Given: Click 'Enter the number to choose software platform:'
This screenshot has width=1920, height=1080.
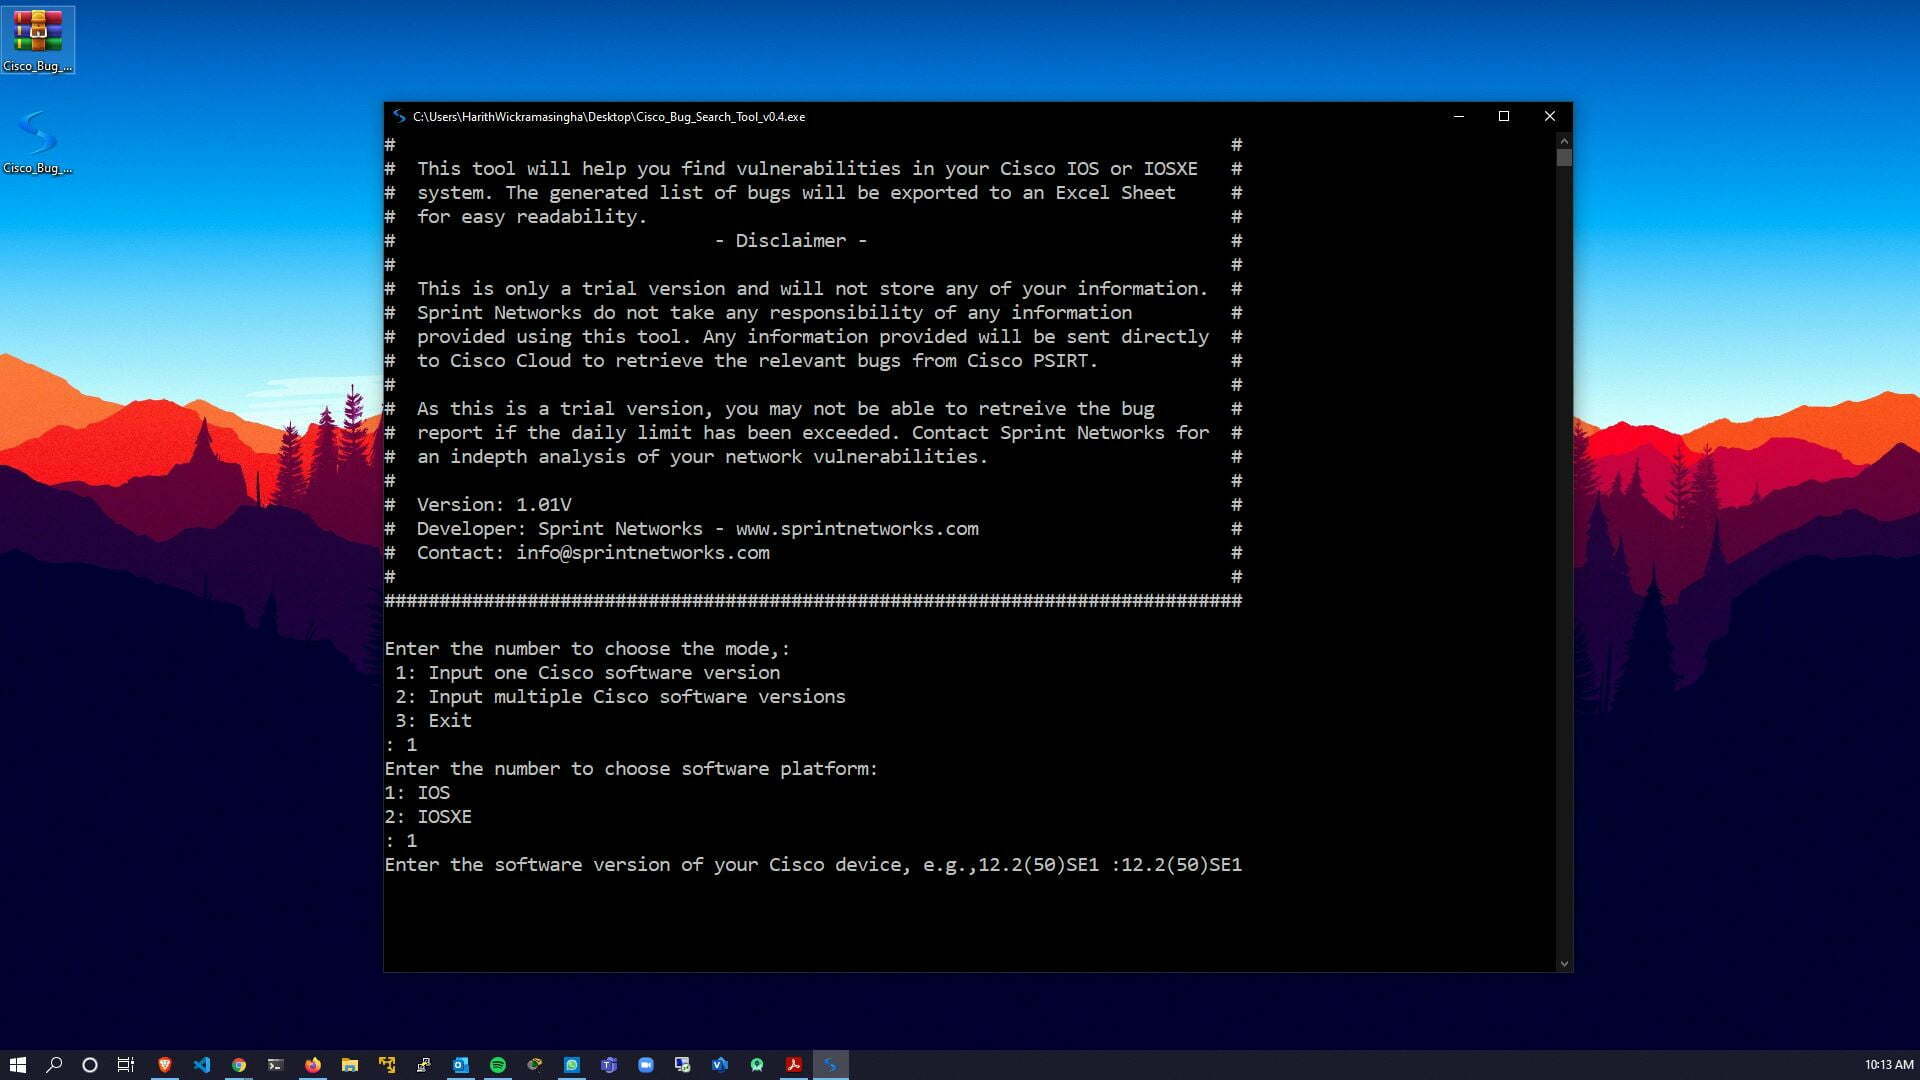Looking at the screenshot, I should pyautogui.click(x=631, y=769).
